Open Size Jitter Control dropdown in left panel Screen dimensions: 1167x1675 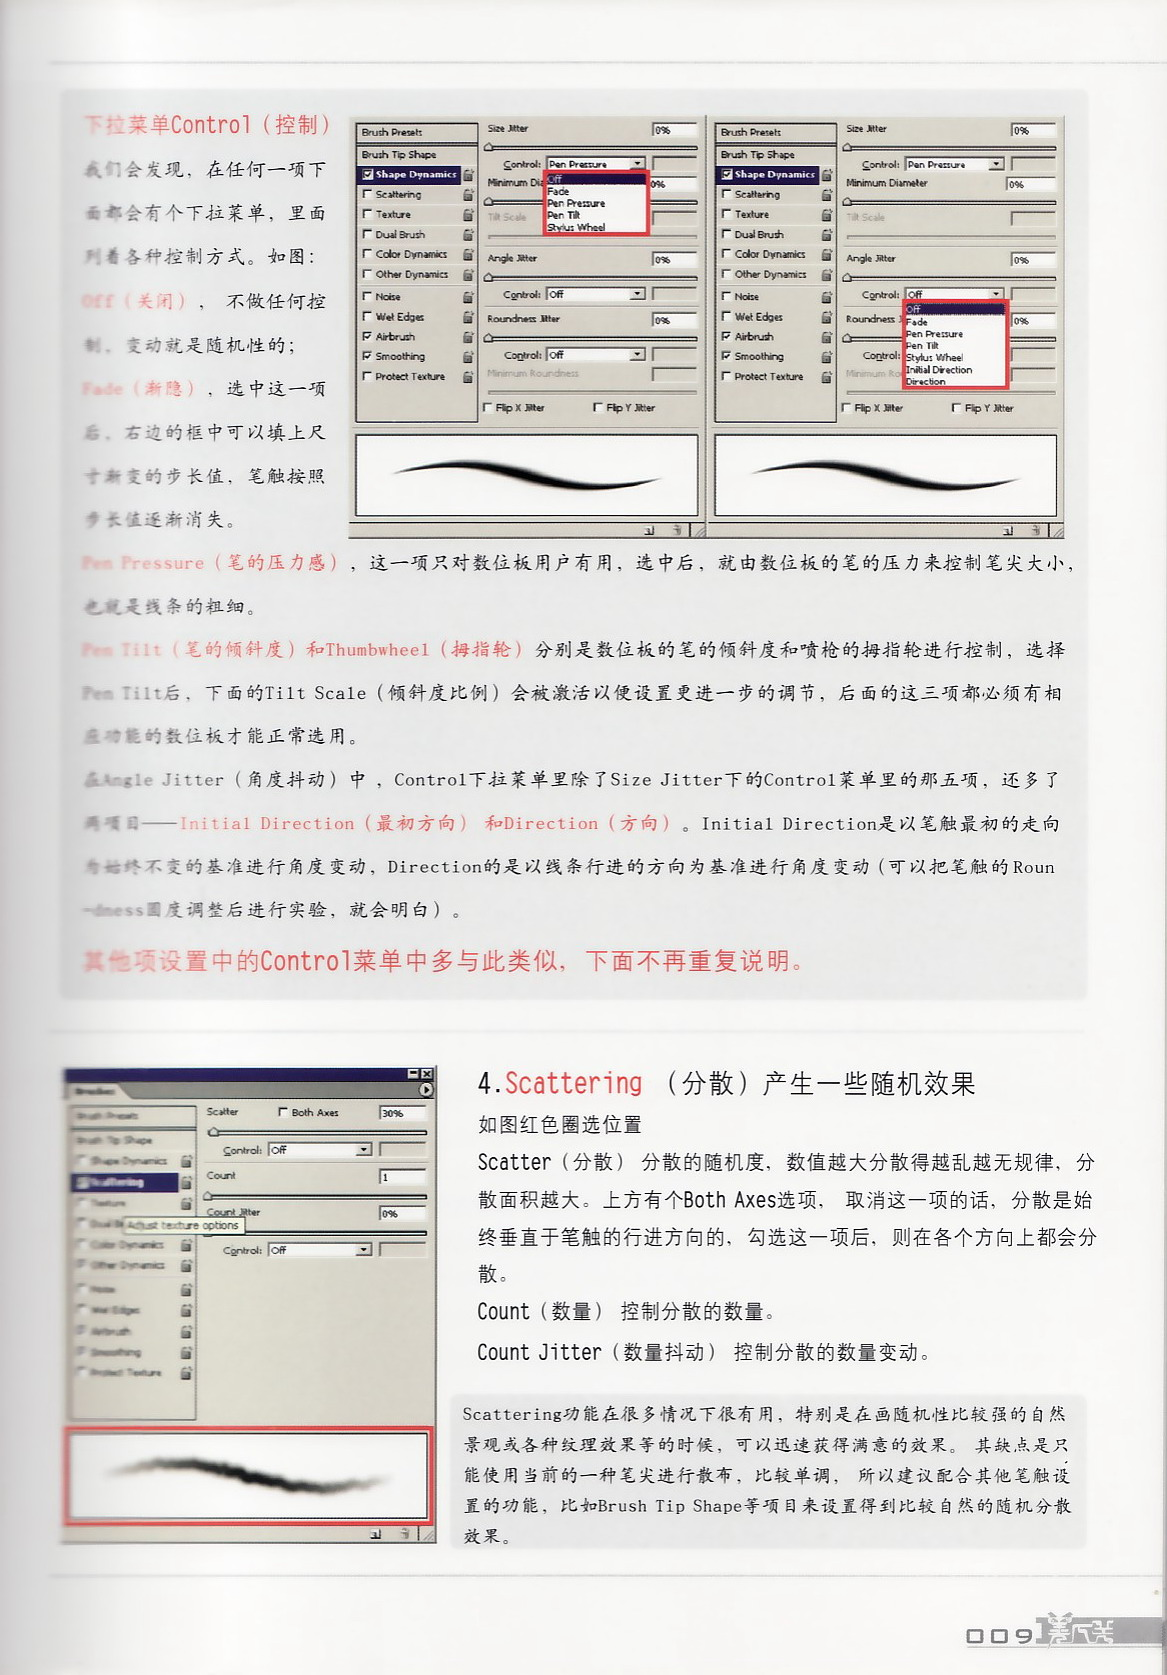click(596, 164)
